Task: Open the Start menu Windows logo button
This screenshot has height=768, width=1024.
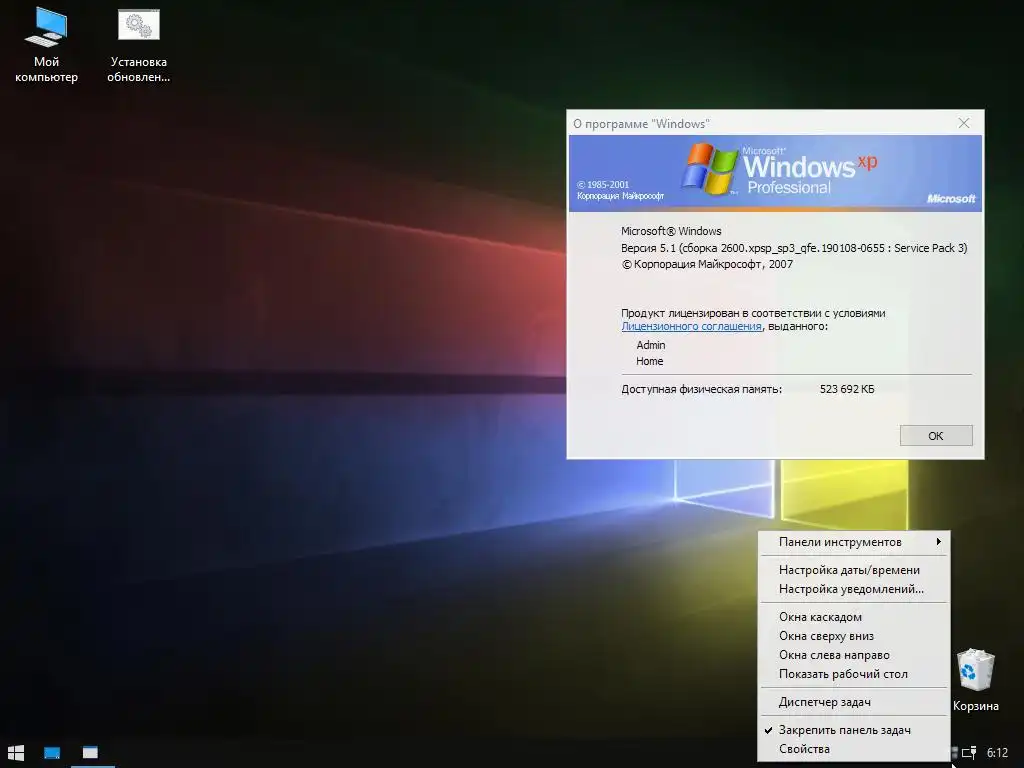Action: [16, 752]
